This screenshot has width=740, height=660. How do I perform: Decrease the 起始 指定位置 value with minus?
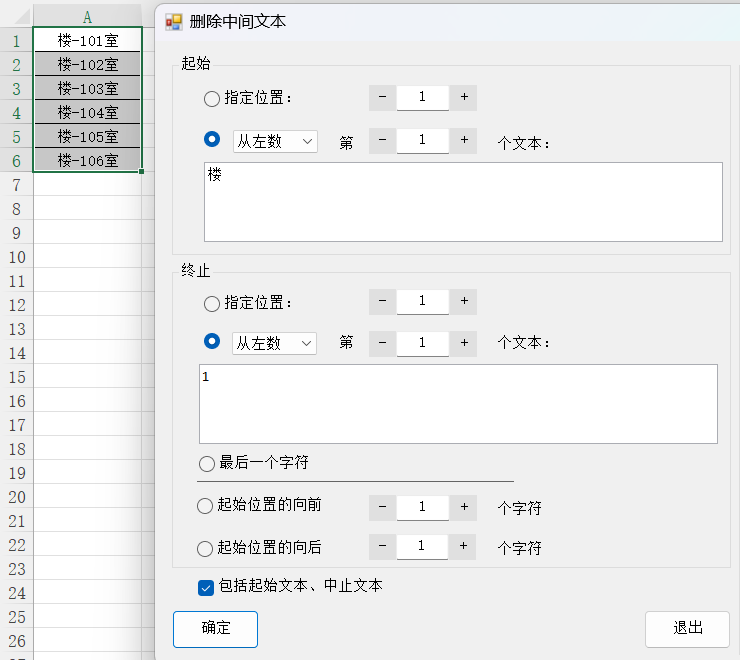pos(382,97)
